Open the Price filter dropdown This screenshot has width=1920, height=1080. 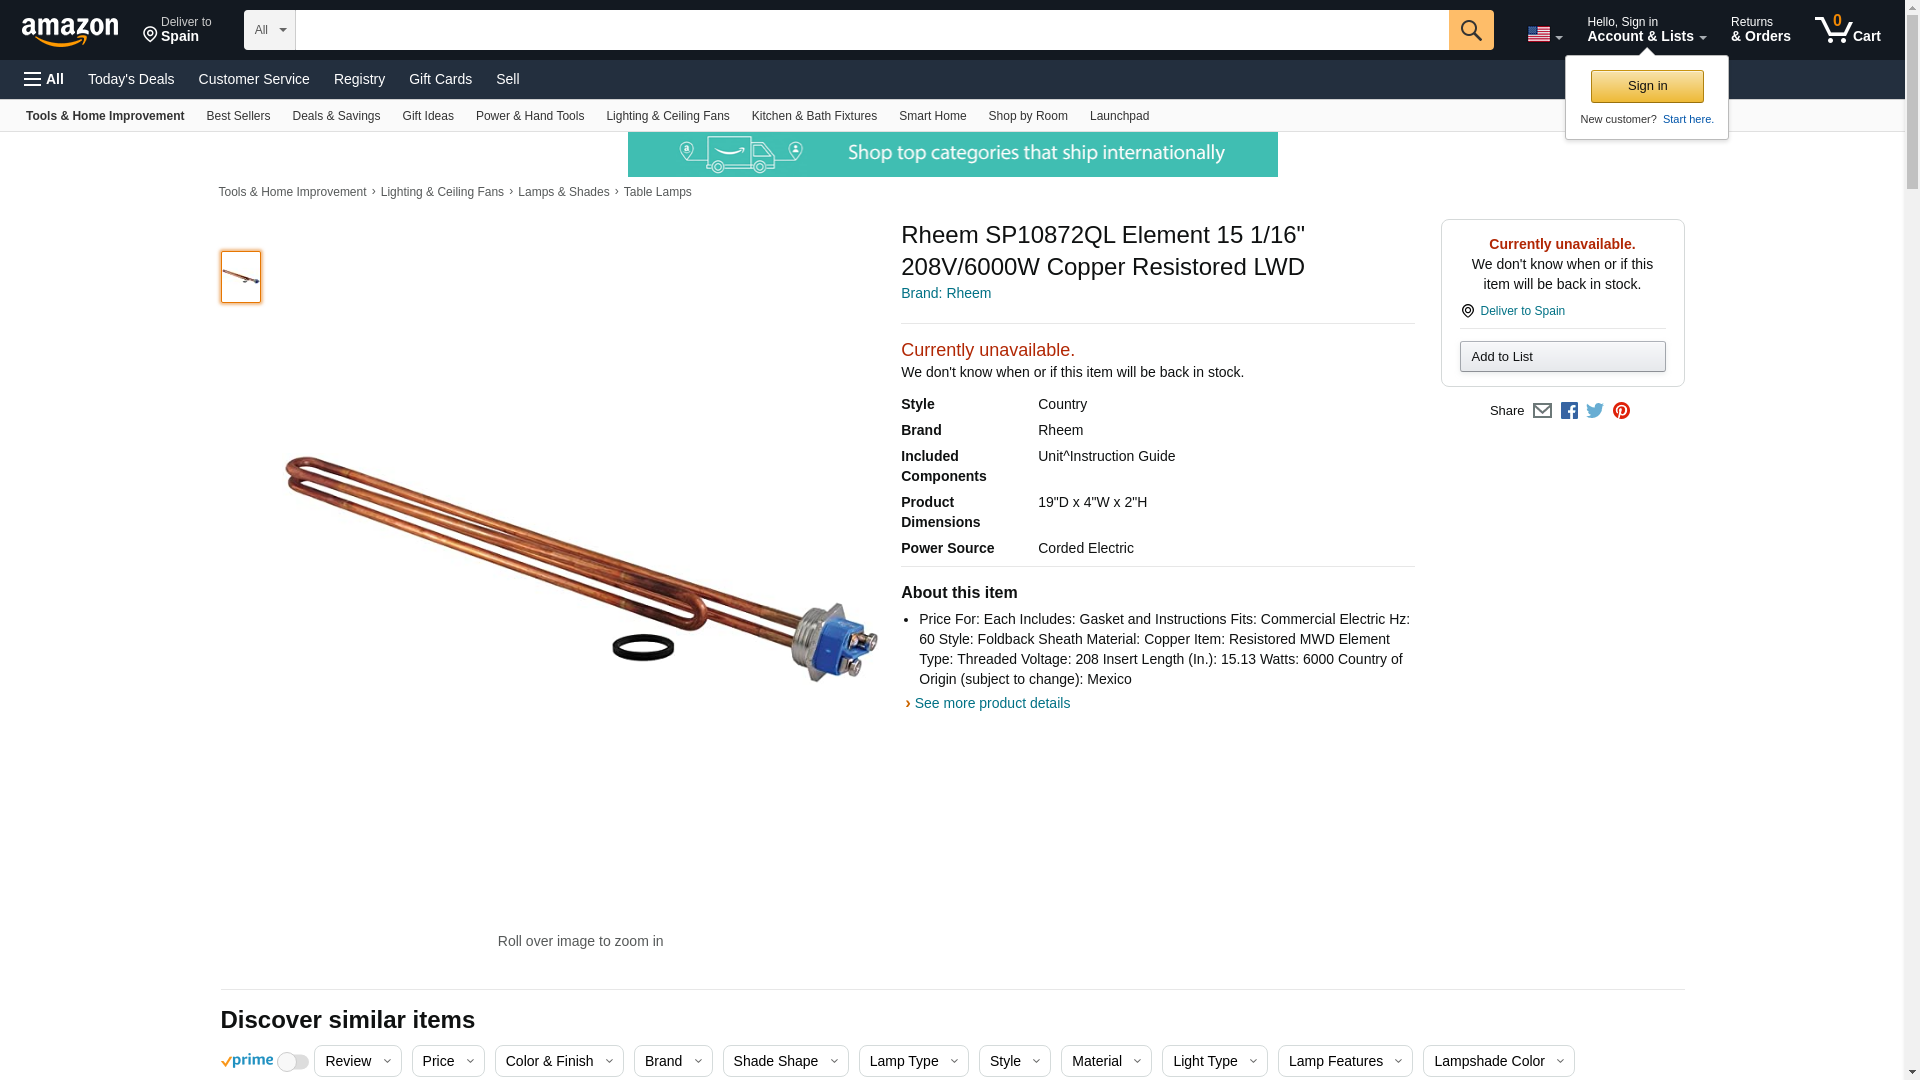coord(448,1061)
